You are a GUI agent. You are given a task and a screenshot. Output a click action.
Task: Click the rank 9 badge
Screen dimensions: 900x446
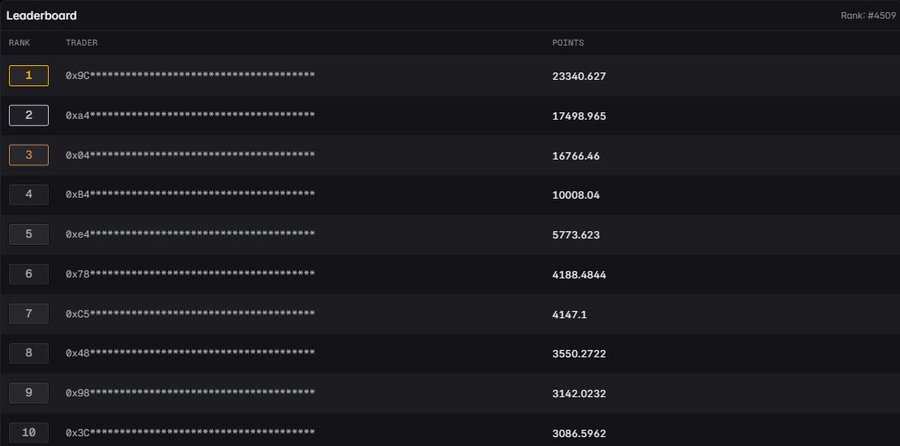tap(29, 393)
